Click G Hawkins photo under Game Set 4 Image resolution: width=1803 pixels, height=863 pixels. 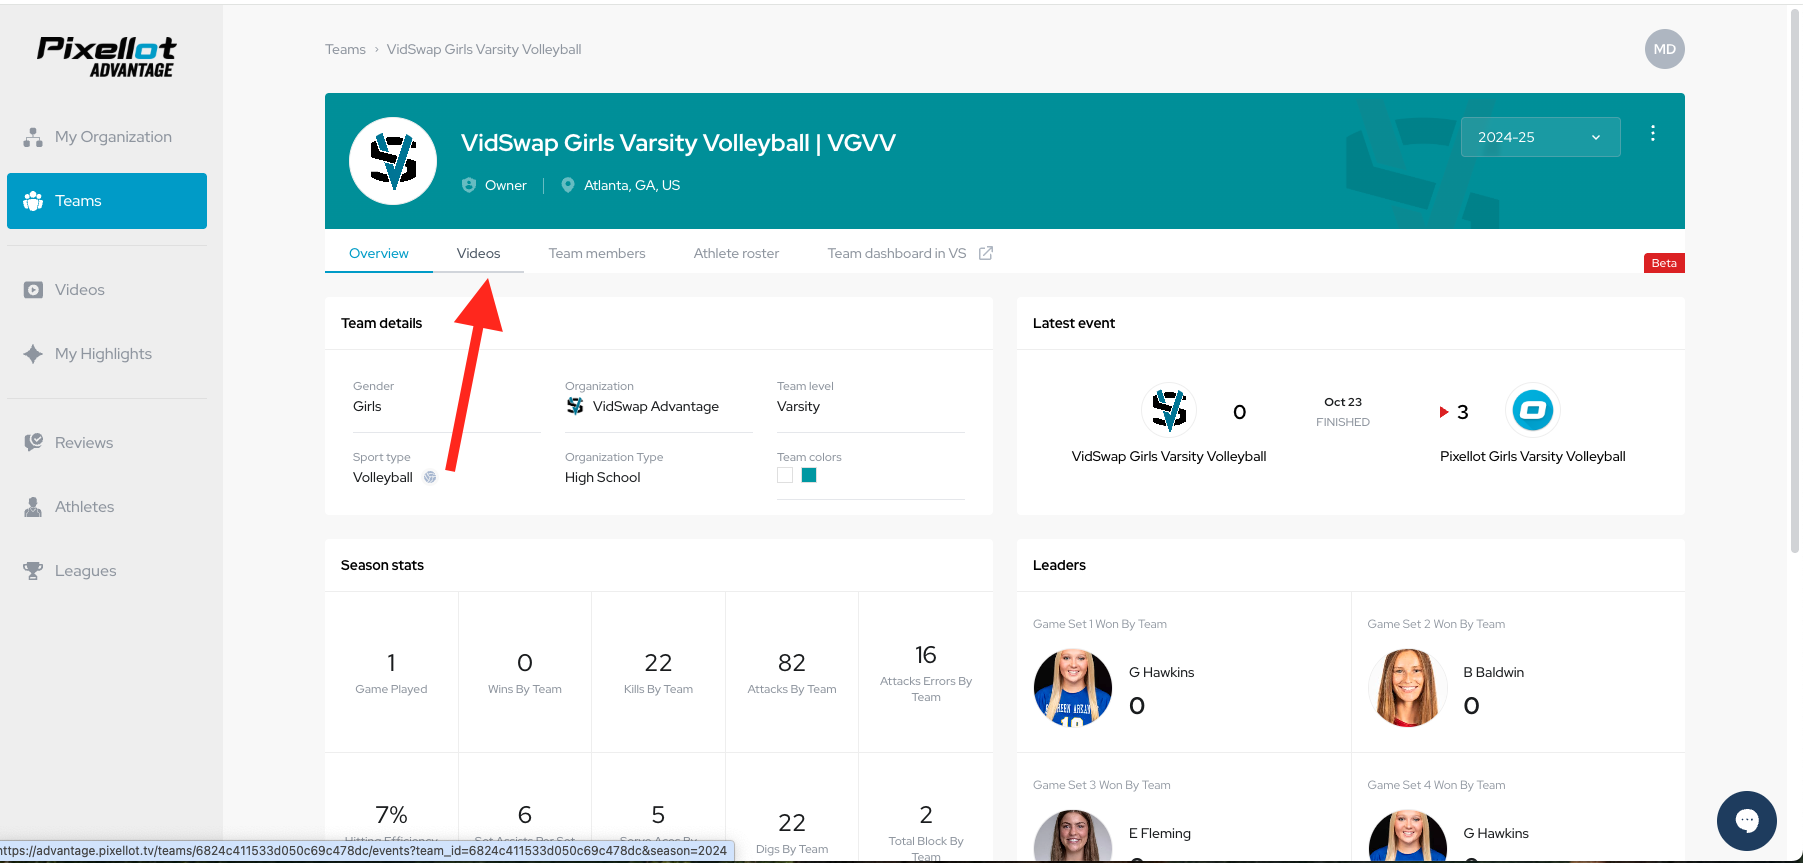(1407, 836)
